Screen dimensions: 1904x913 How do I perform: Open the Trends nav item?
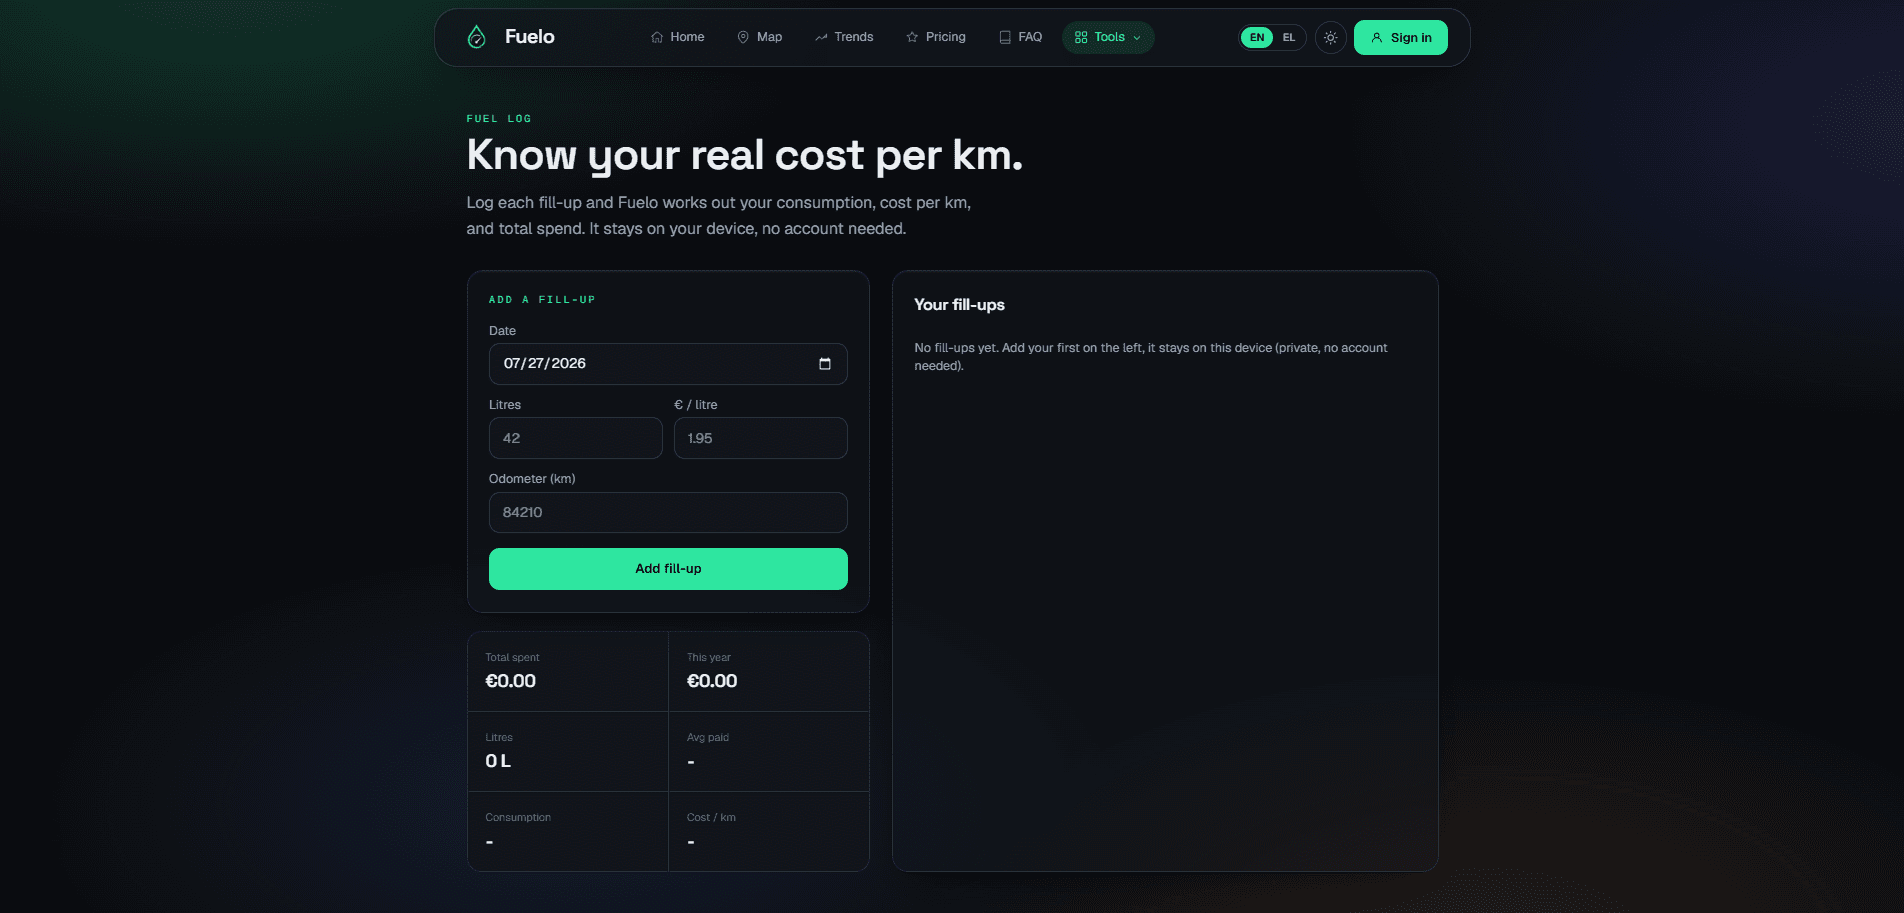(x=844, y=37)
